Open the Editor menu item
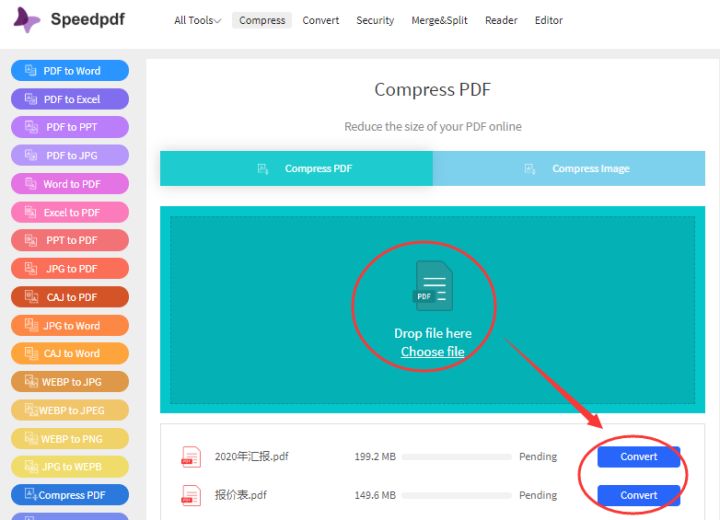 coord(548,20)
